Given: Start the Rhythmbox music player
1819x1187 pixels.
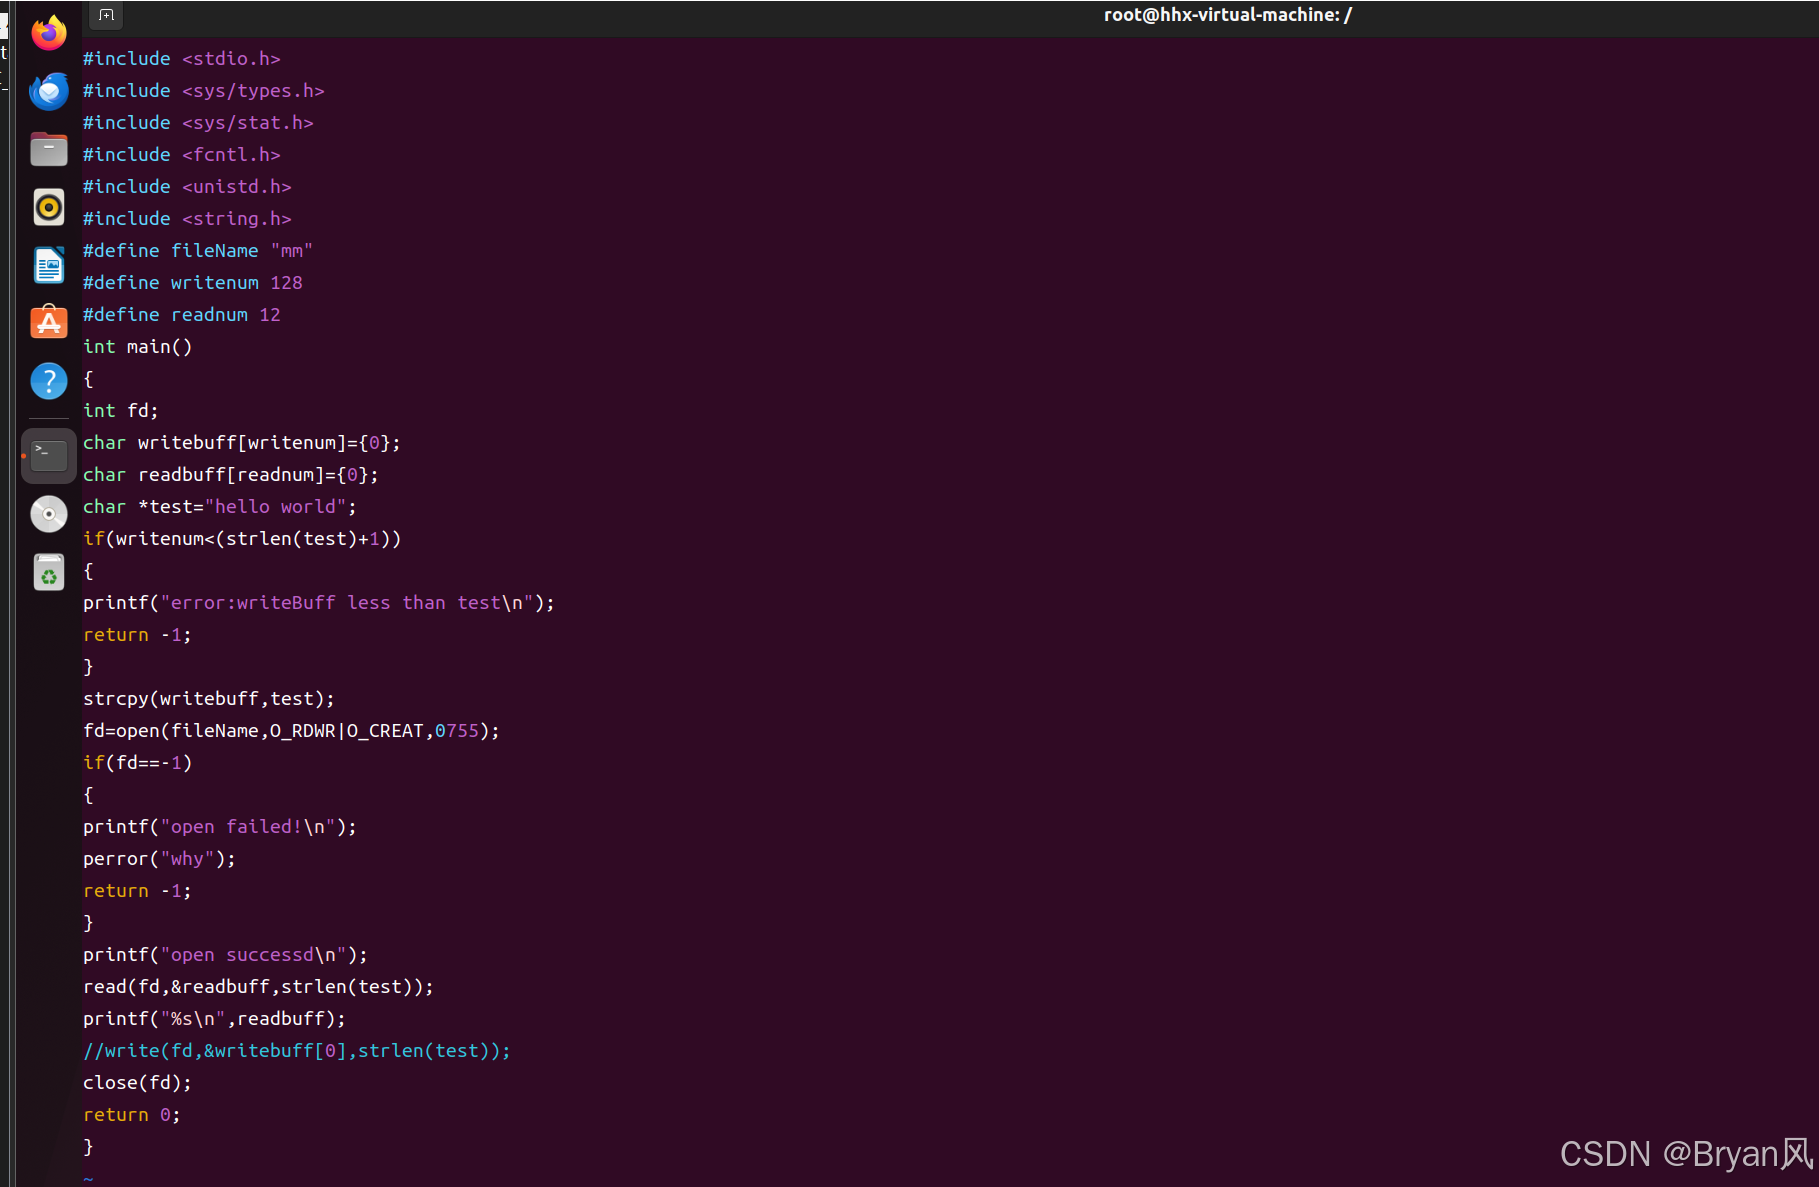Looking at the screenshot, I should [x=48, y=207].
